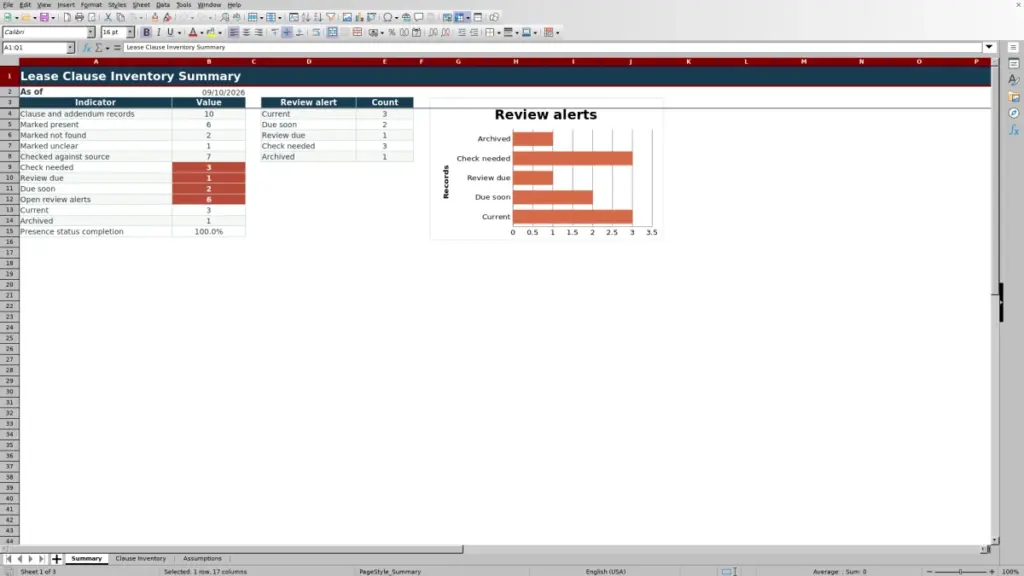
Task: Open the Select Function sum dropdown arrow
Action: (107, 48)
